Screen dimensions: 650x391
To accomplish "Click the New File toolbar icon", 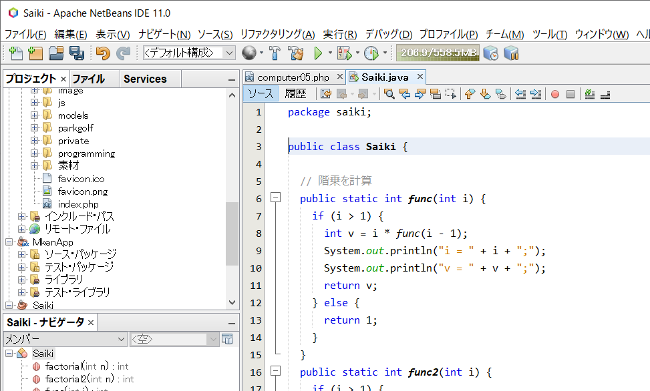I will point(16,53).
